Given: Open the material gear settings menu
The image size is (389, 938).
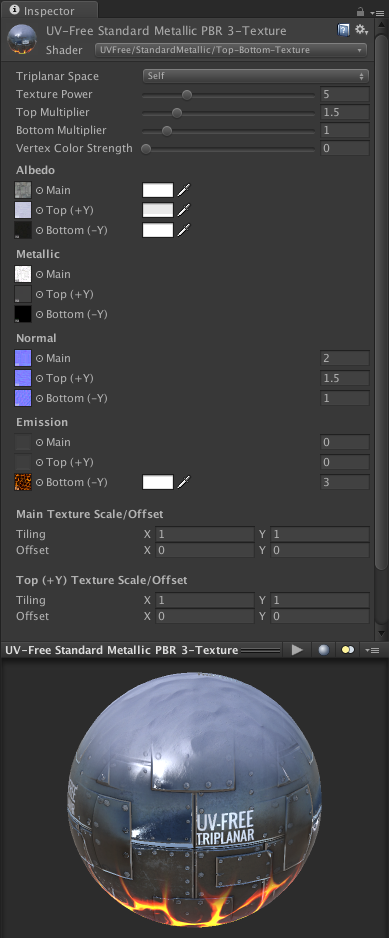Looking at the screenshot, I should pyautogui.click(x=361, y=30).
